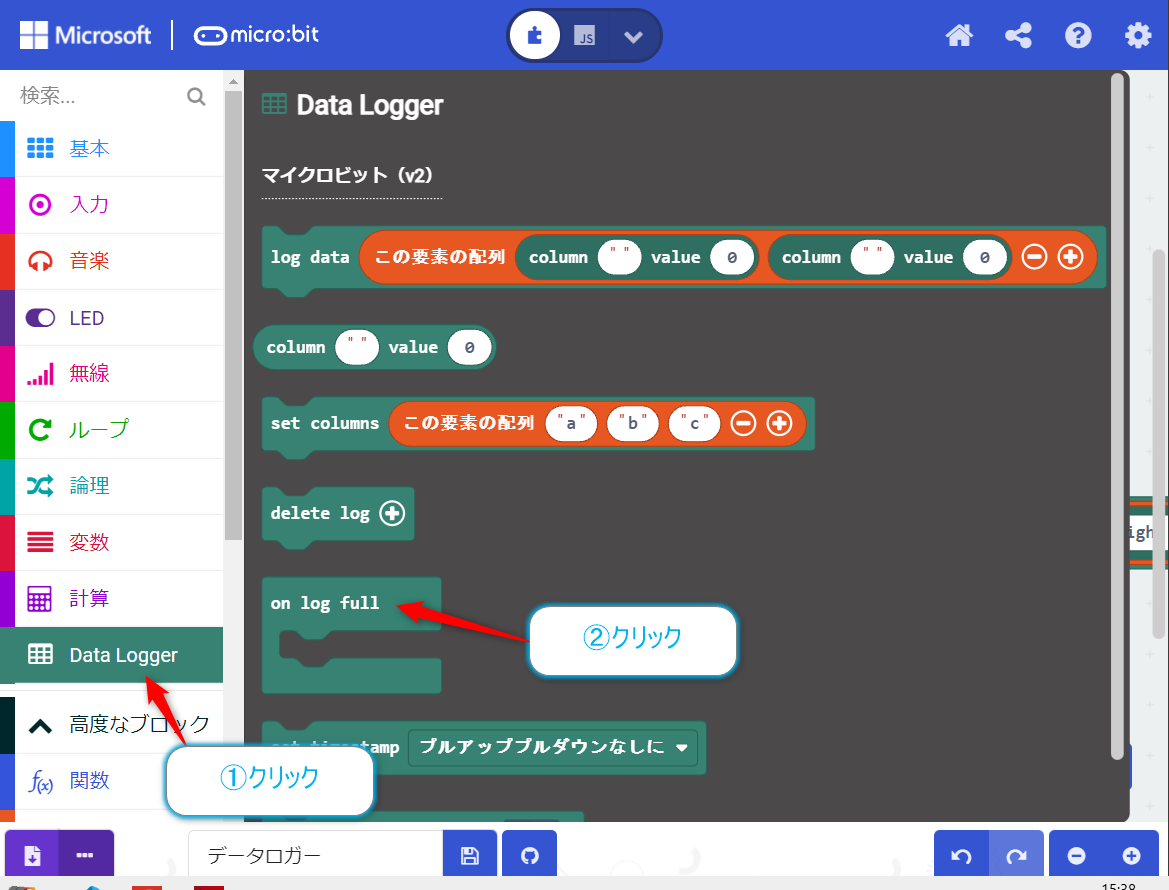Switch to the JavaScript editor view
The image size is (1169, 890).
tap(584, 35)
